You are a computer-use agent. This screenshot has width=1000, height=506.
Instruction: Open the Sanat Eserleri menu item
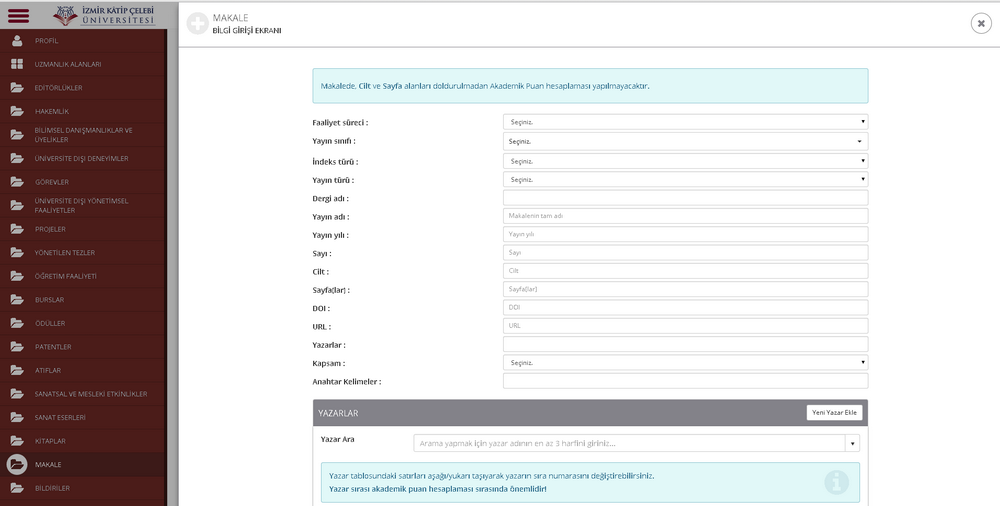click(60, 417)
